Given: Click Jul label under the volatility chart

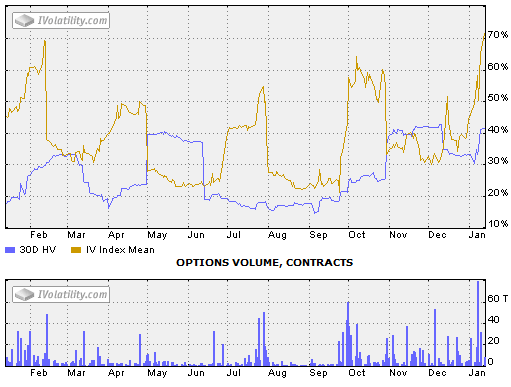Looking at the screenshot, I should (x=234, y=235).
